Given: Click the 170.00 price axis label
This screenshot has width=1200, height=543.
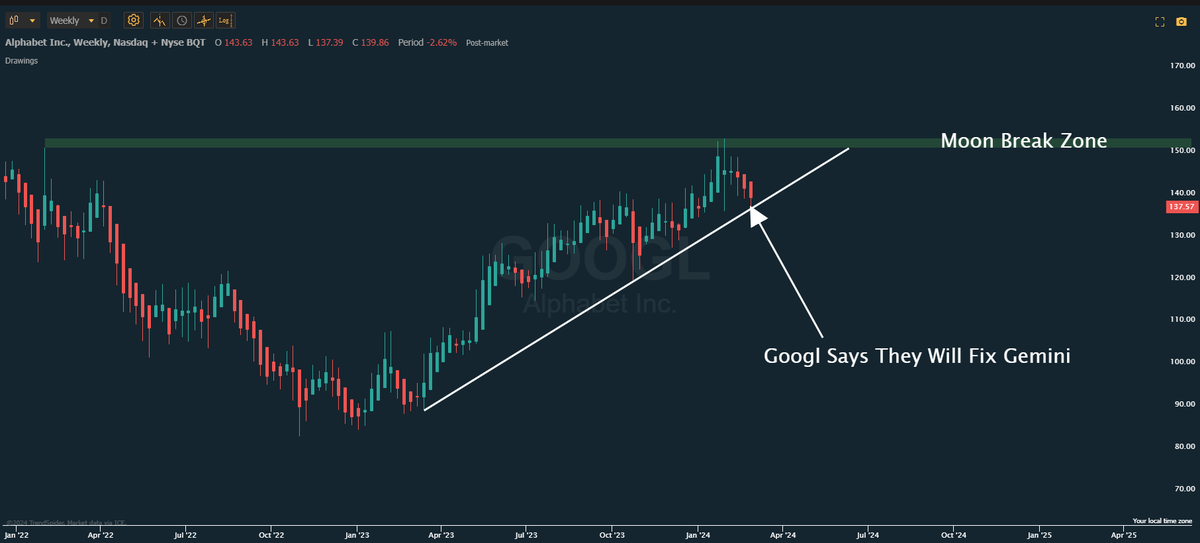Looking at the screenshot, I should (1181, 66).
